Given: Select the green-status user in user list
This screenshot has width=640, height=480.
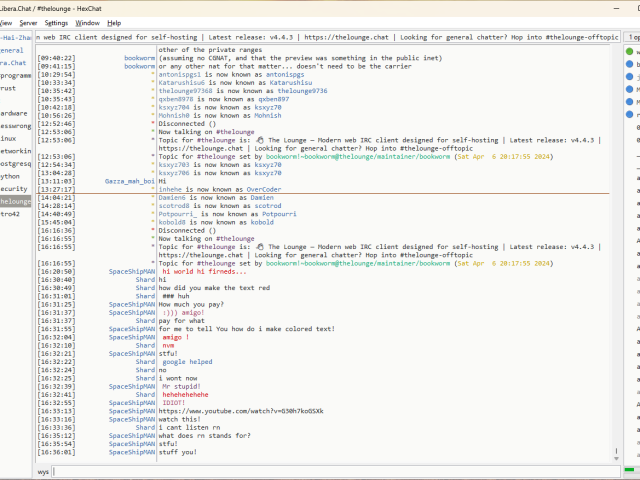Looking at the screenshot, I should (632, 51).
